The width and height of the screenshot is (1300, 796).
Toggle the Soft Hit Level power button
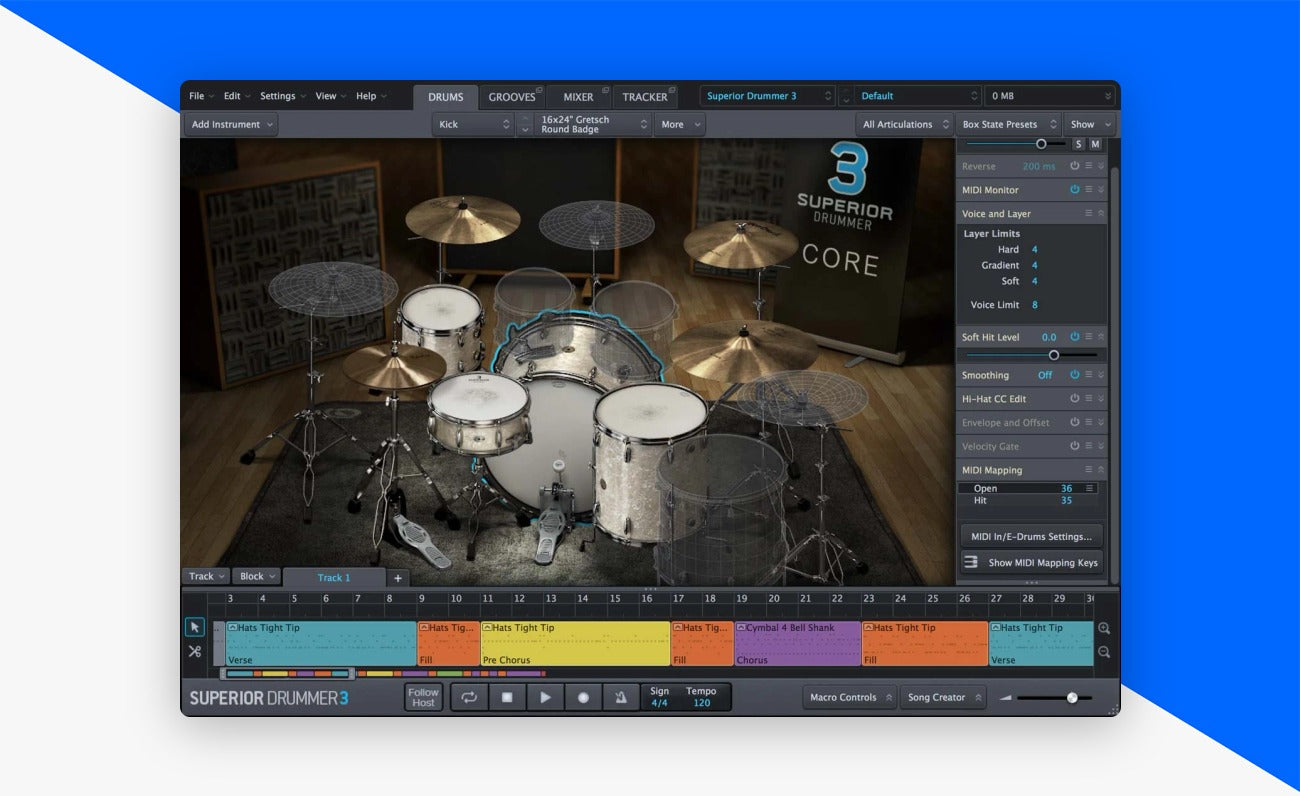tap(1075, 337)
